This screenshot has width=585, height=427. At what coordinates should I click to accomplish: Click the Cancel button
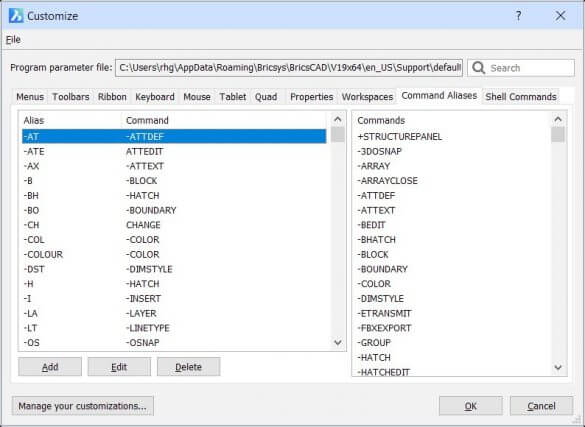[x=541, y=406]
